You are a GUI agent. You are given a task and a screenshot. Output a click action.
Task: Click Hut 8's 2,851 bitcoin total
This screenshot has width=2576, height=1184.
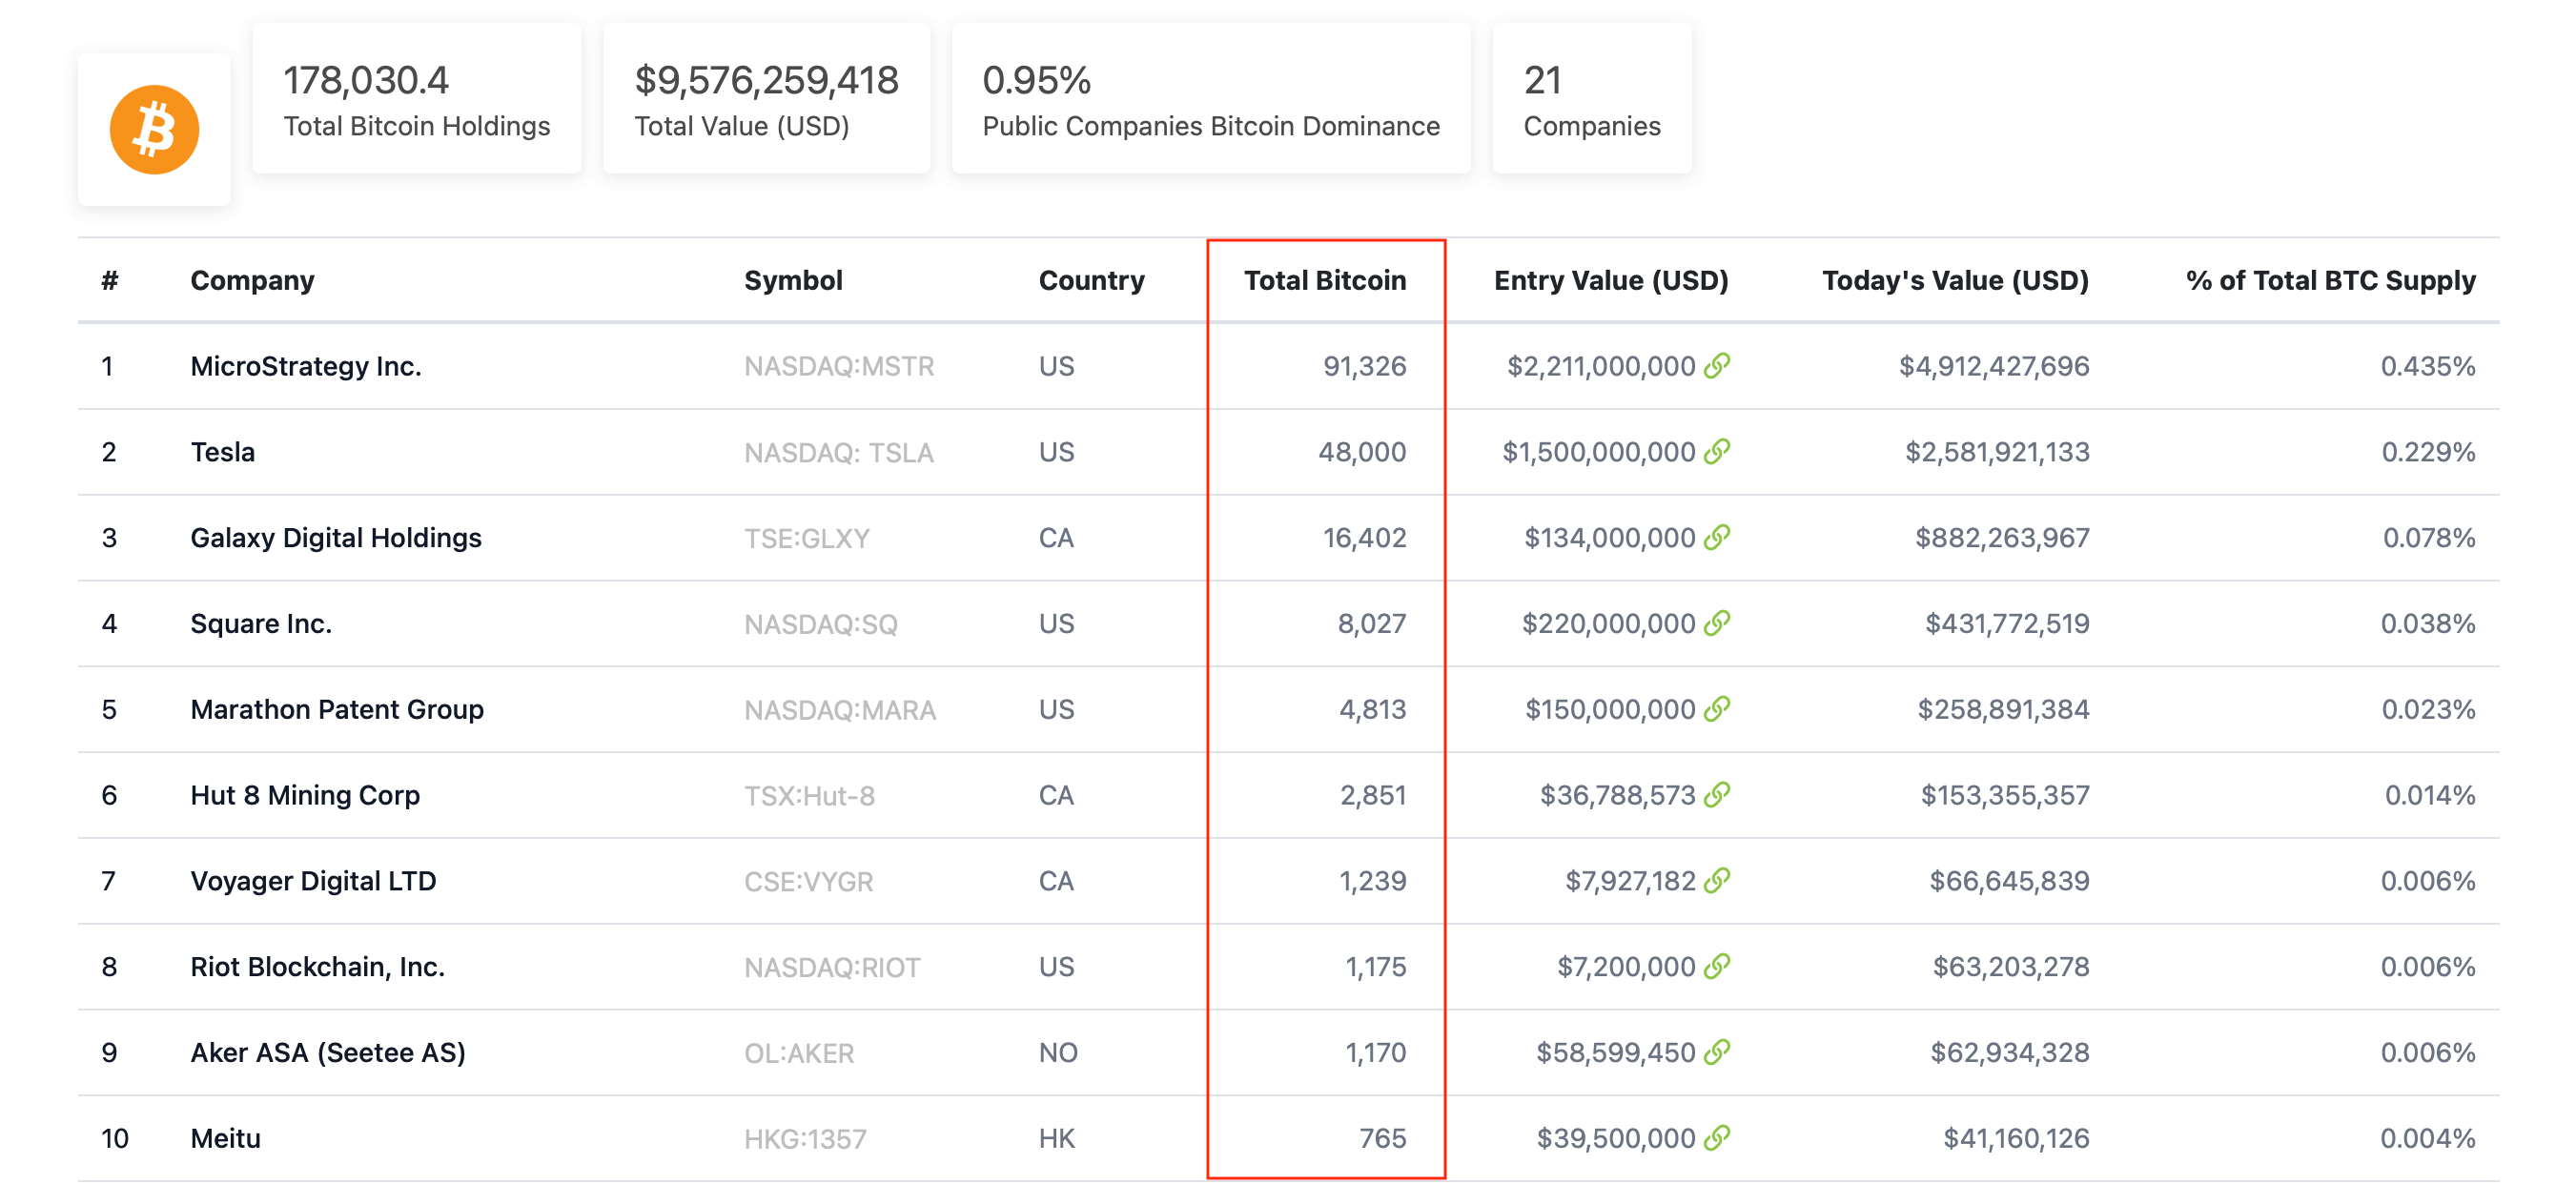coord(1372,795)
